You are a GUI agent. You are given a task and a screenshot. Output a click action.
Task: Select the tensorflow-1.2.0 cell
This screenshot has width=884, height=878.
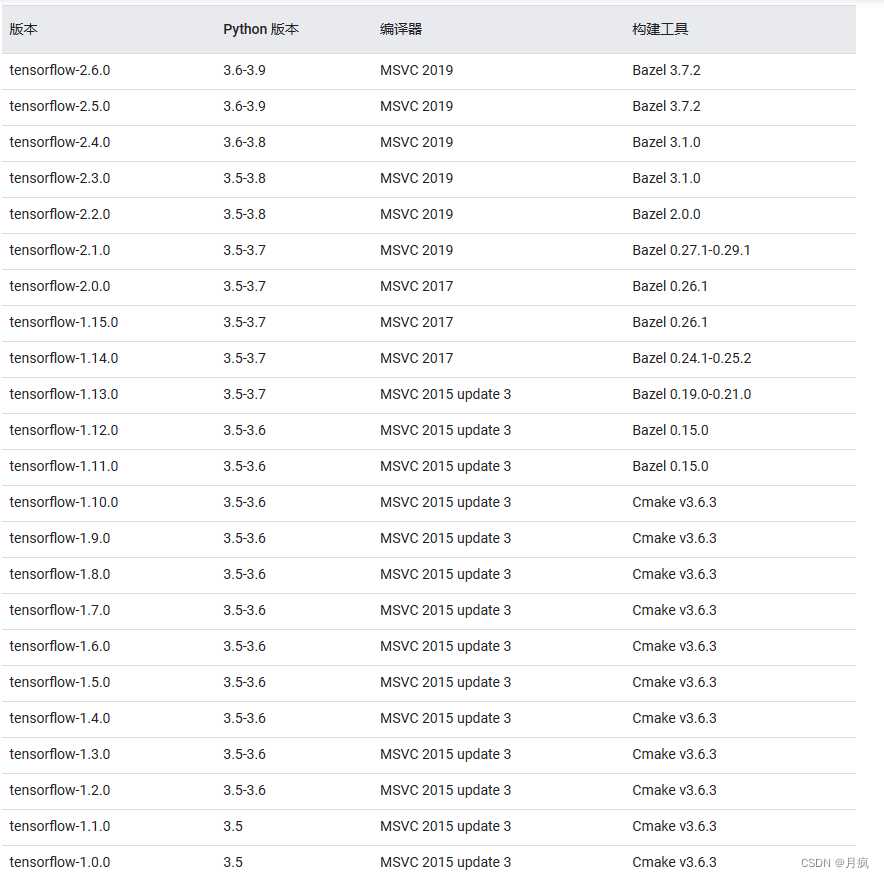(60, 791)
